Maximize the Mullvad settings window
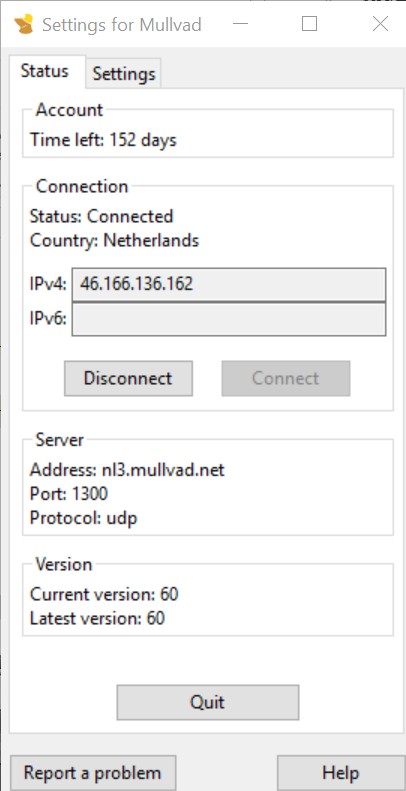406x791 pixels. tap(309, 24)
